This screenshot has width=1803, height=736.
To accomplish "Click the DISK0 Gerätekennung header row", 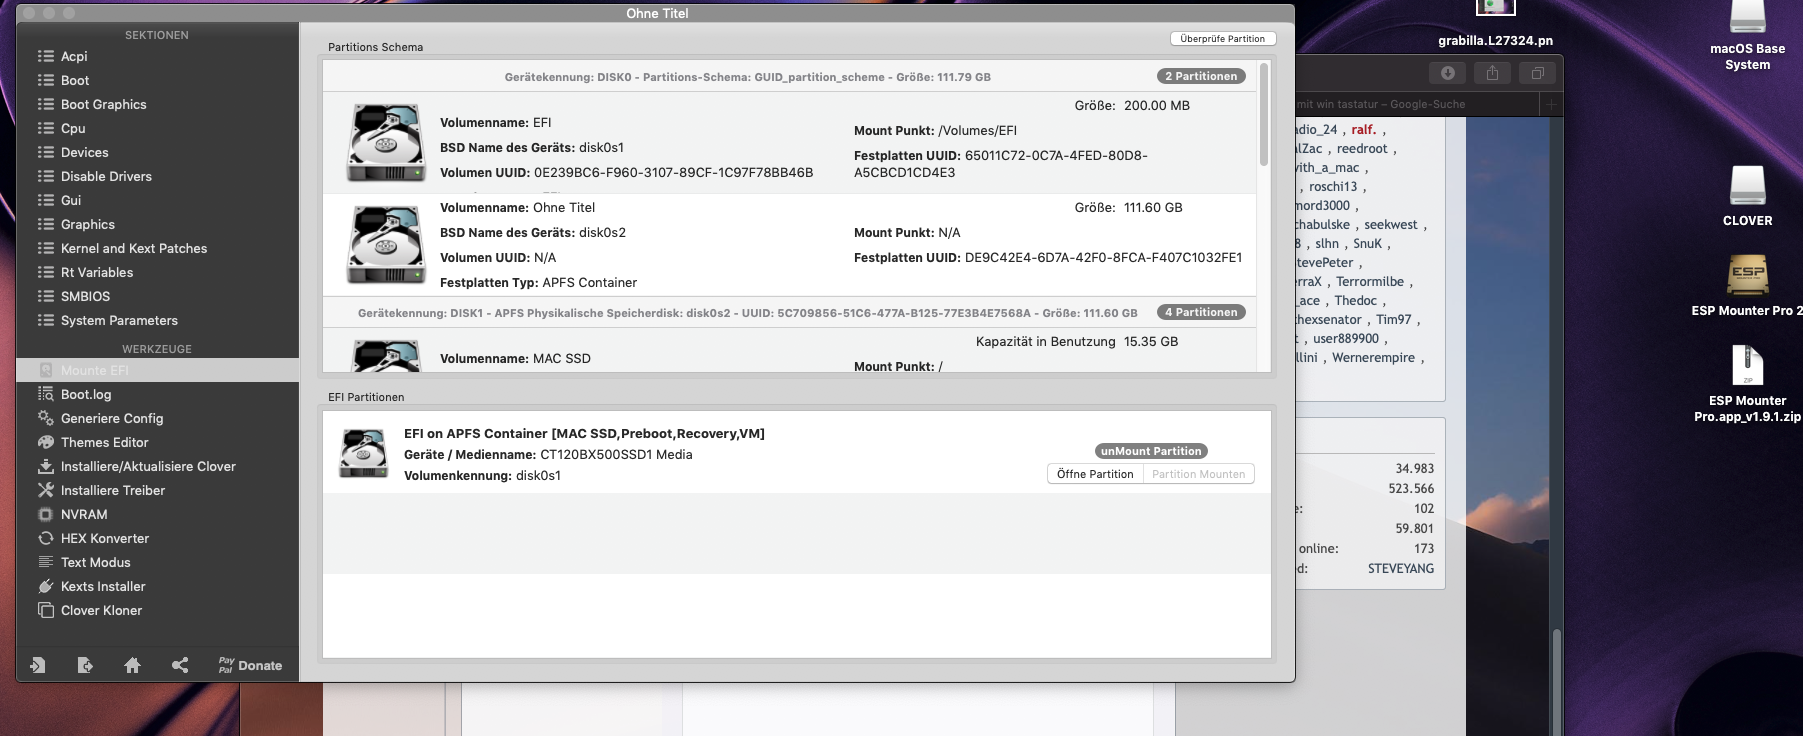I will tap(790, 77).
